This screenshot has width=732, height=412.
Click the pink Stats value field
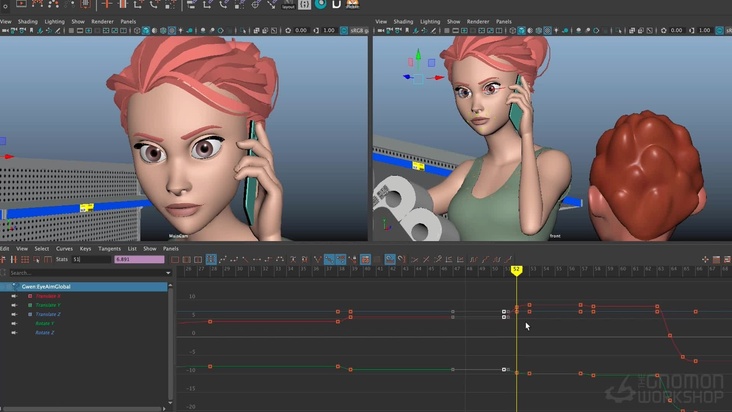pyautogui.click(x=138, y=259)
